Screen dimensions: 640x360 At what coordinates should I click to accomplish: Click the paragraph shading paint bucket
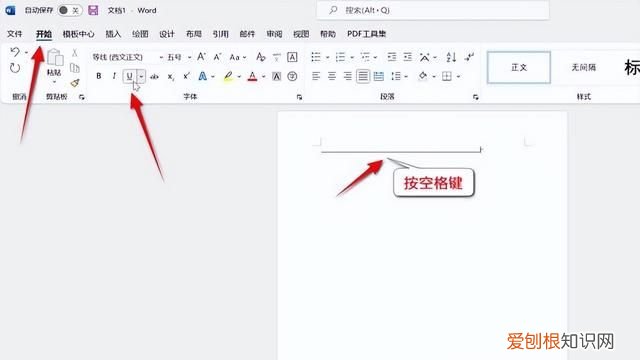tap(423, 76)
